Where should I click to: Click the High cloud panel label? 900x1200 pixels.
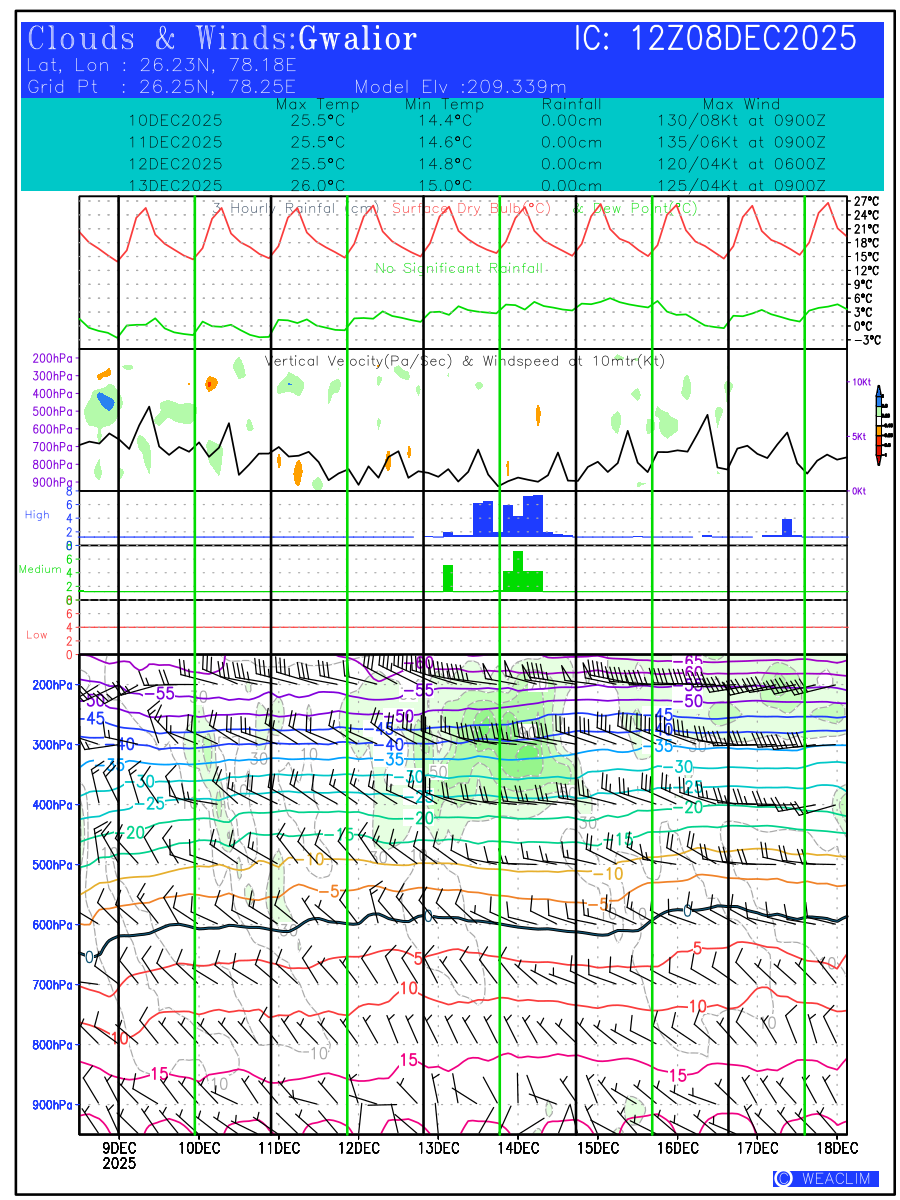37,515
